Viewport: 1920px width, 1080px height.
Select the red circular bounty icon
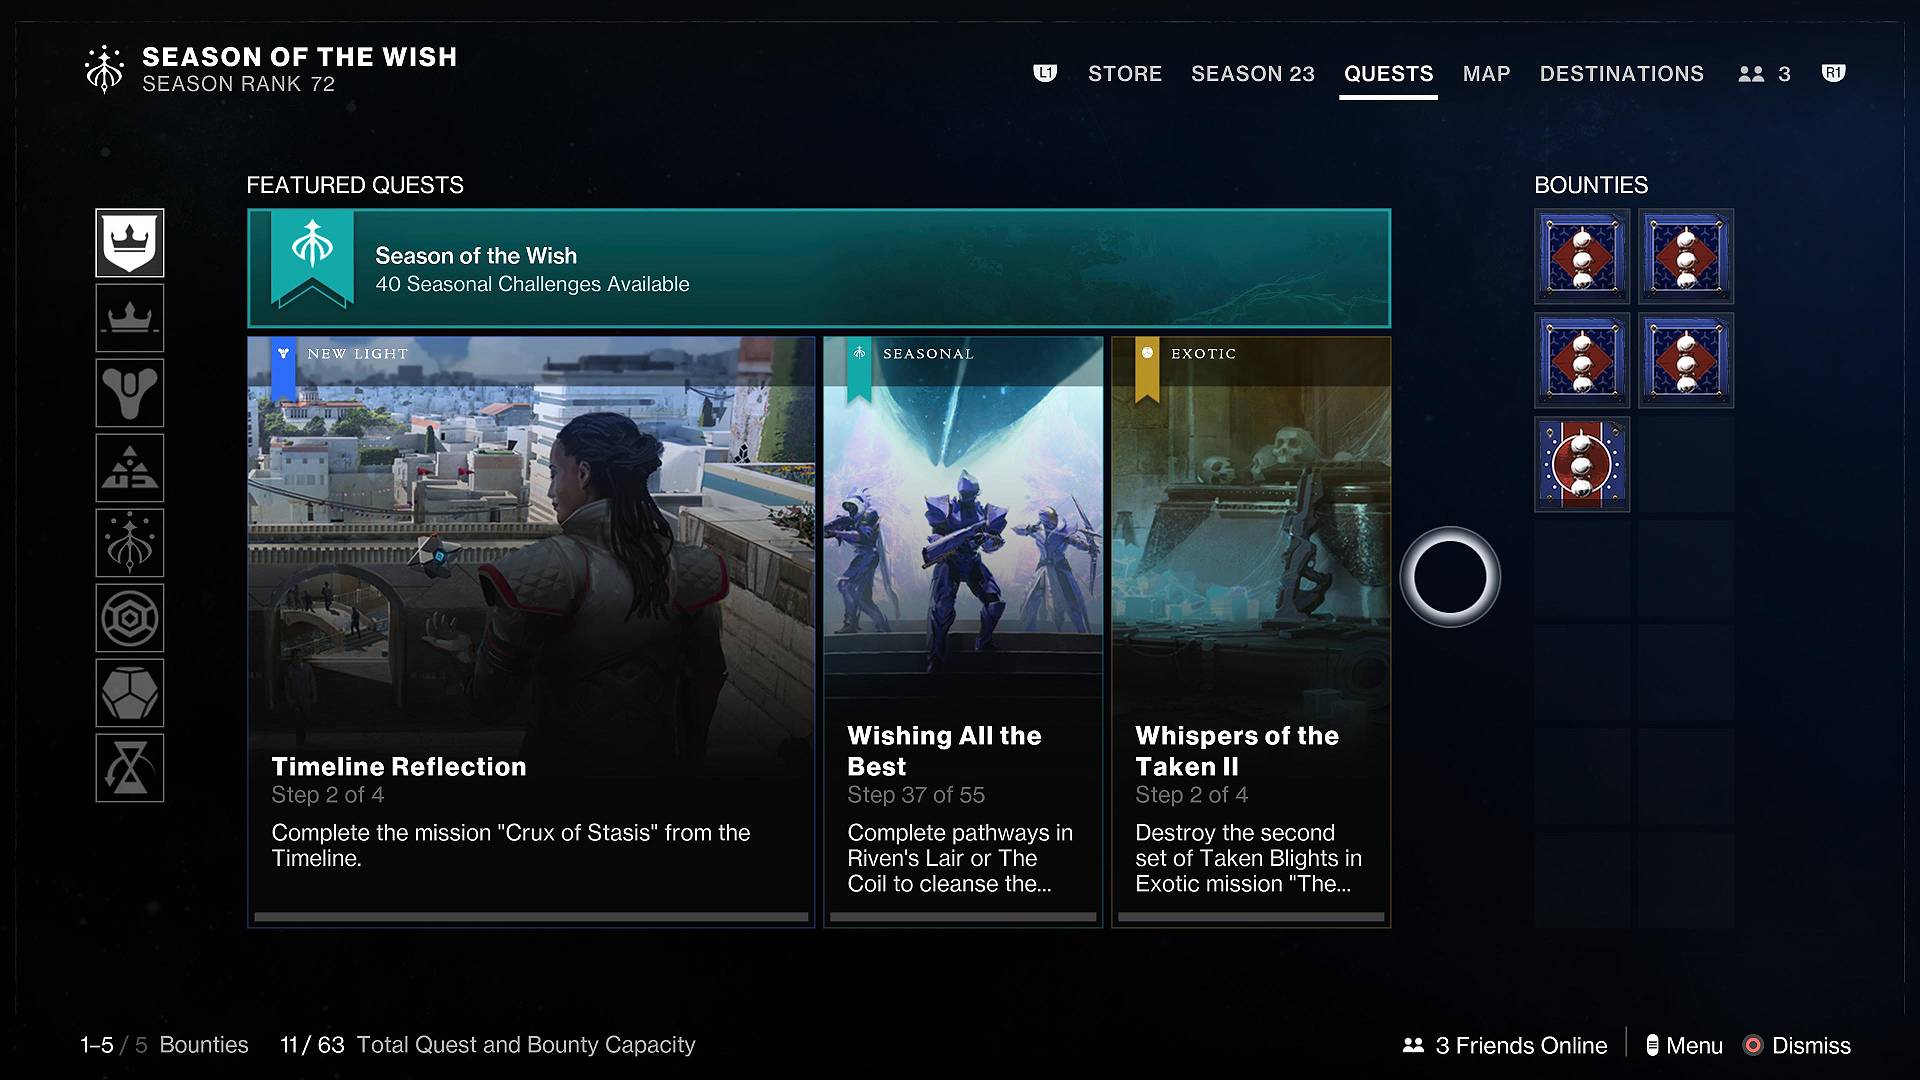(1581, 464)
